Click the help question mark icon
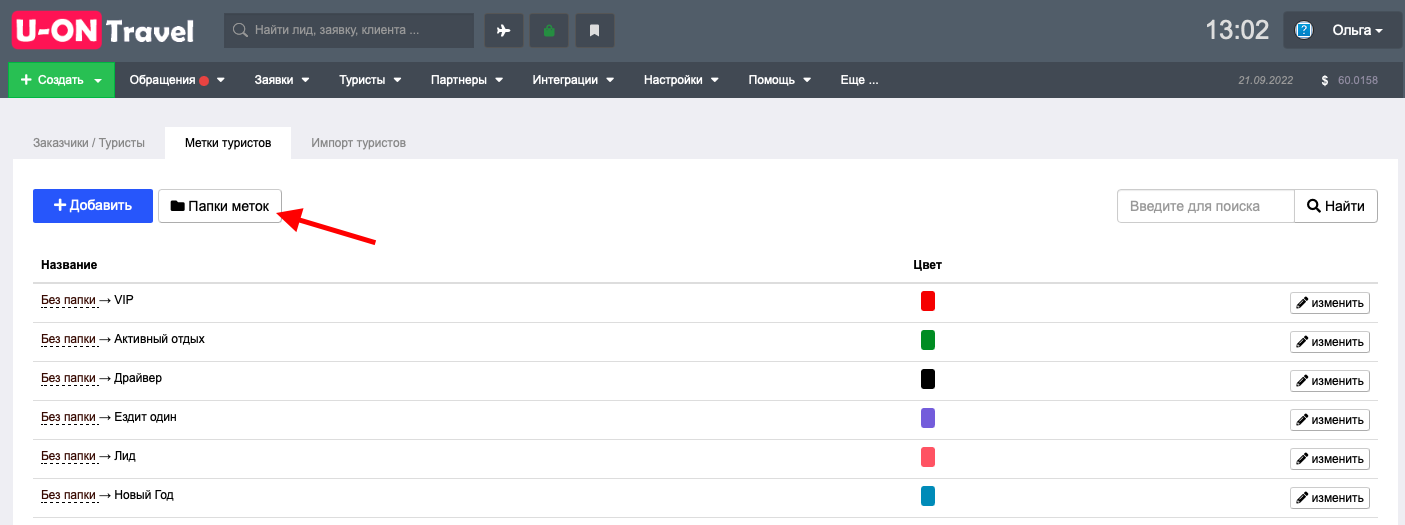Screen dimensions: 1405x525 pyautogui.click(x=1304, y=30)
